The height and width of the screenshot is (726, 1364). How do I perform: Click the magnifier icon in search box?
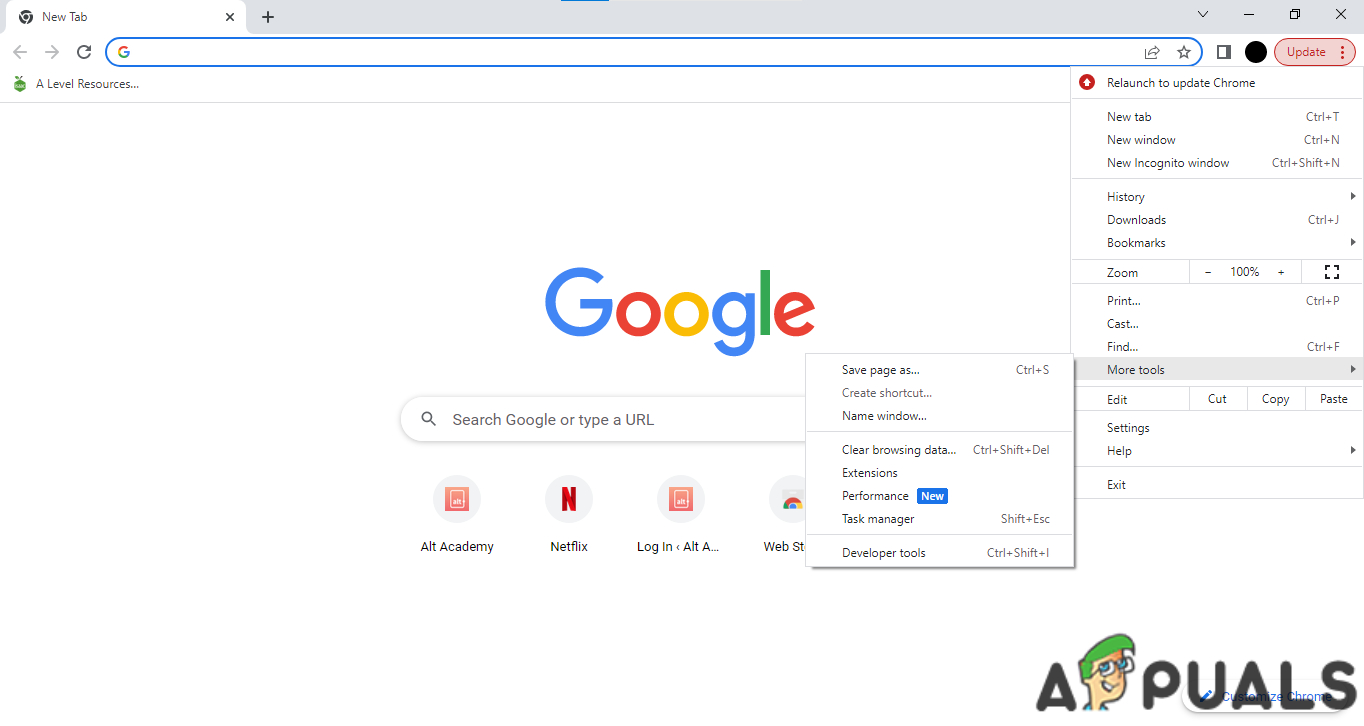429,419
